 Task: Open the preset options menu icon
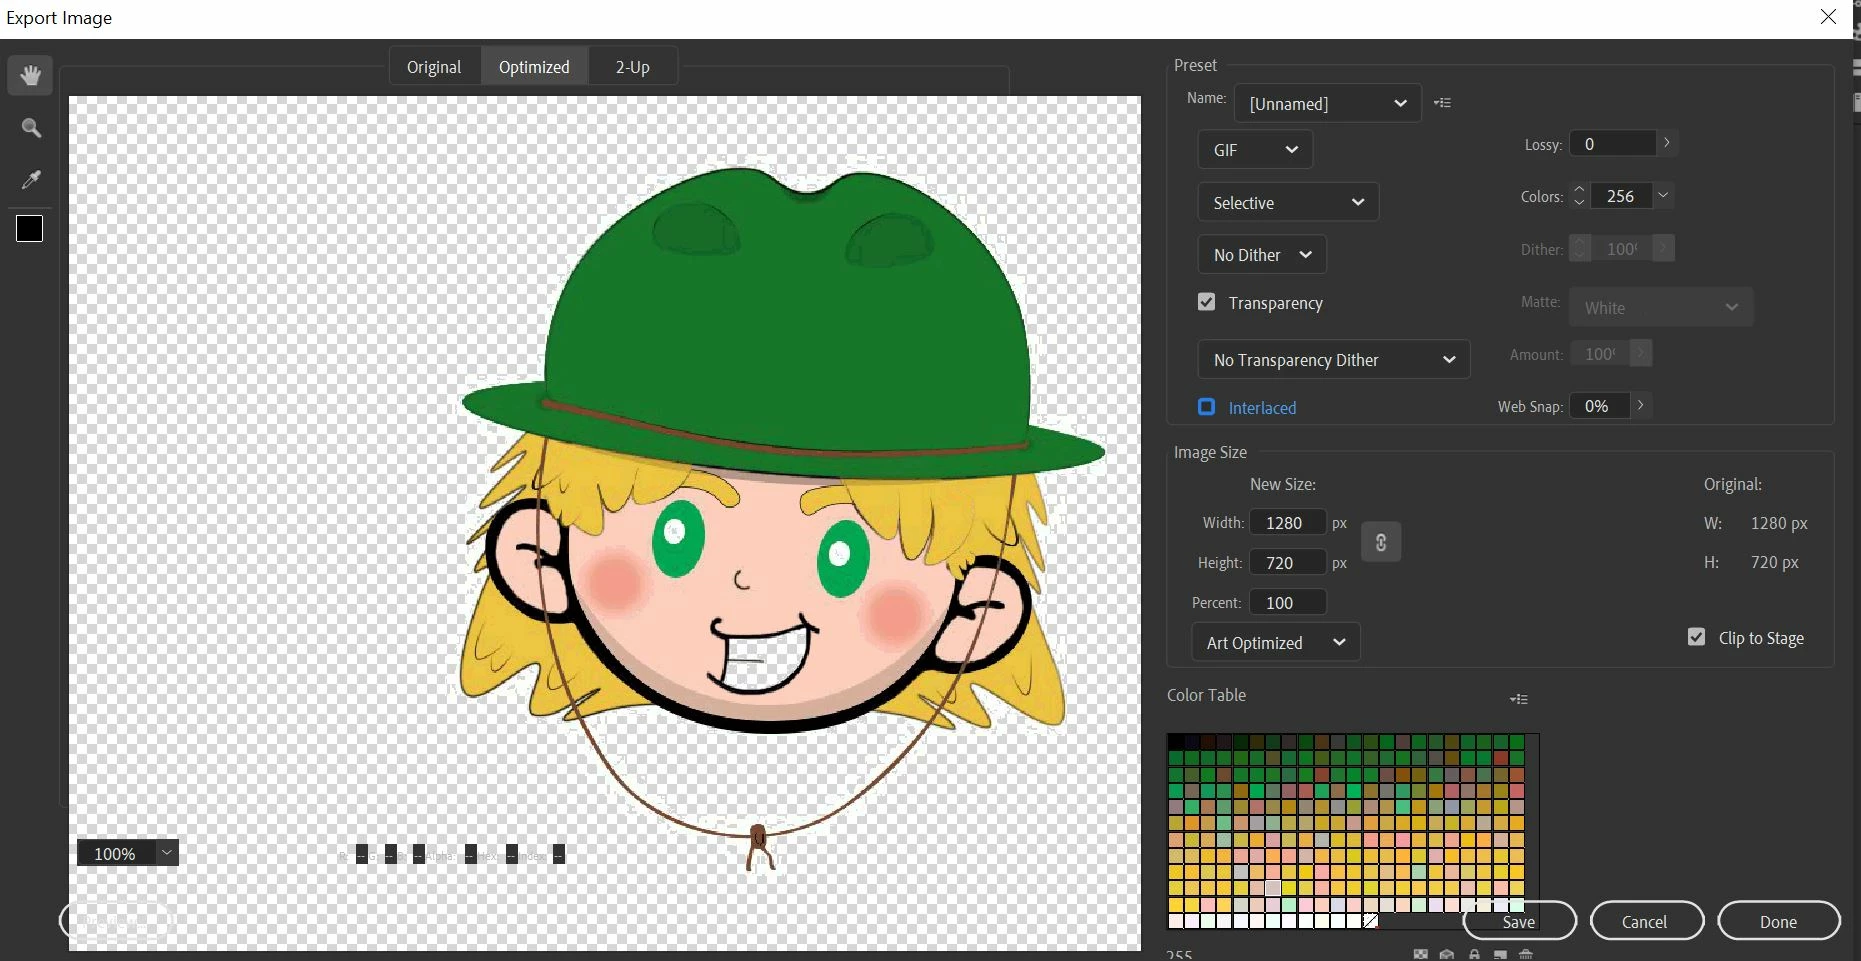click(1442, 103)
